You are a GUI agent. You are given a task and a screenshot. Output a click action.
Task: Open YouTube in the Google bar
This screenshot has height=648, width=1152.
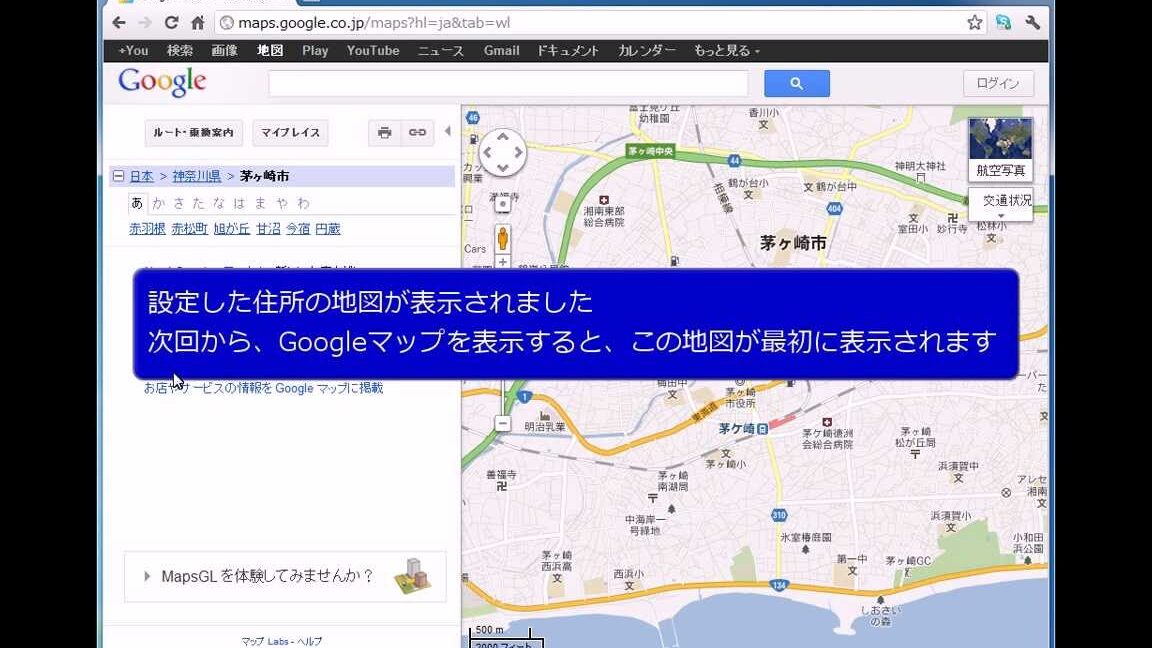click(373, 51)
